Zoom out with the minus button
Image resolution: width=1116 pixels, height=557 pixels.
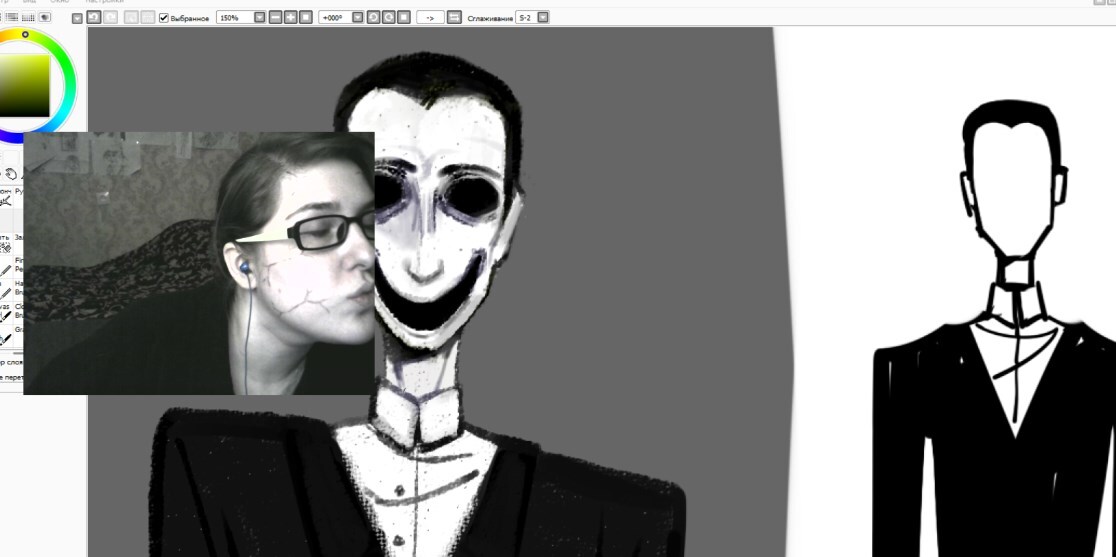(x=275, y=17)
